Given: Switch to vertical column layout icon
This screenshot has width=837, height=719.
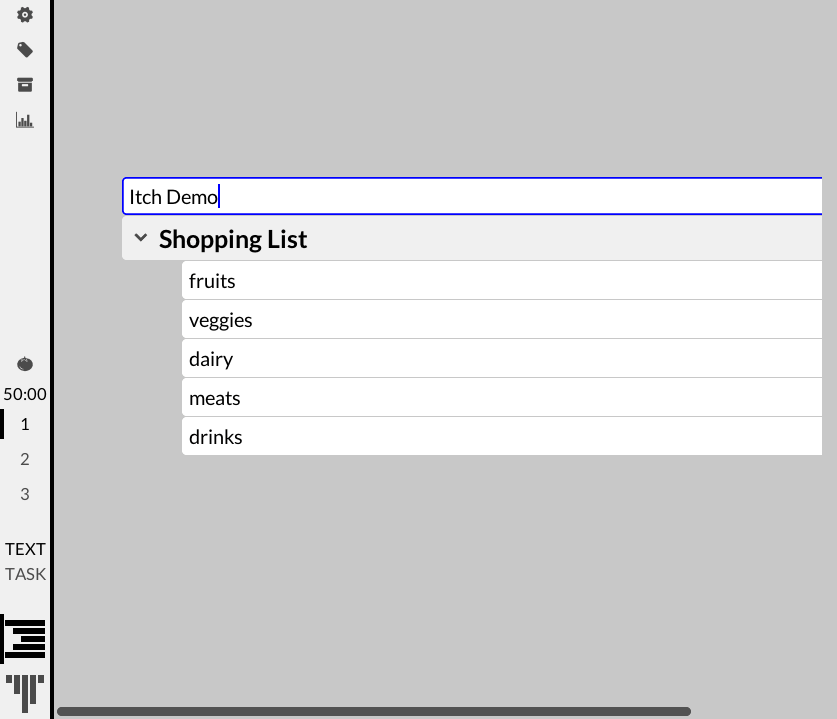Looking at the screenshot, I should pyautogui.click(x=25, y=691).
